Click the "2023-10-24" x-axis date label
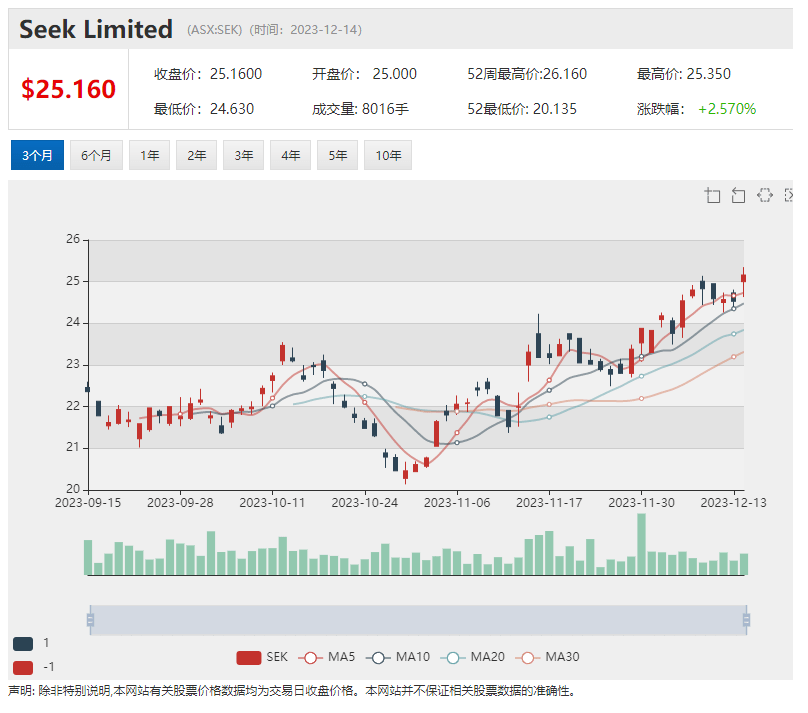The image size is (808, 713). (365, 503)
